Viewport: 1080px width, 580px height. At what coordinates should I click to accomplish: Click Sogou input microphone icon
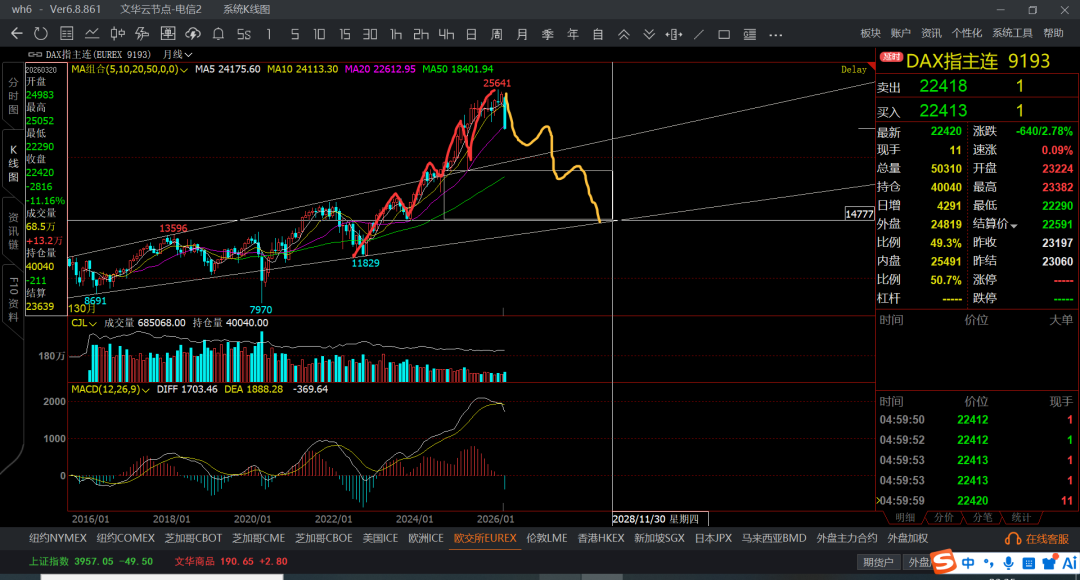[x=1008, y=563]
